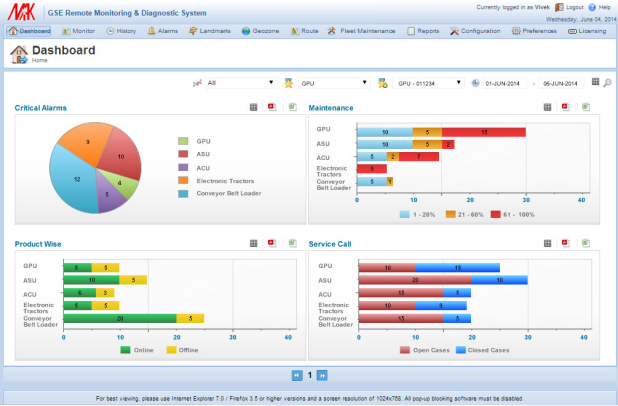Click the ASU red legend swatch
Viewport: 618px width, 406px height.
click(x=183, y=154)
